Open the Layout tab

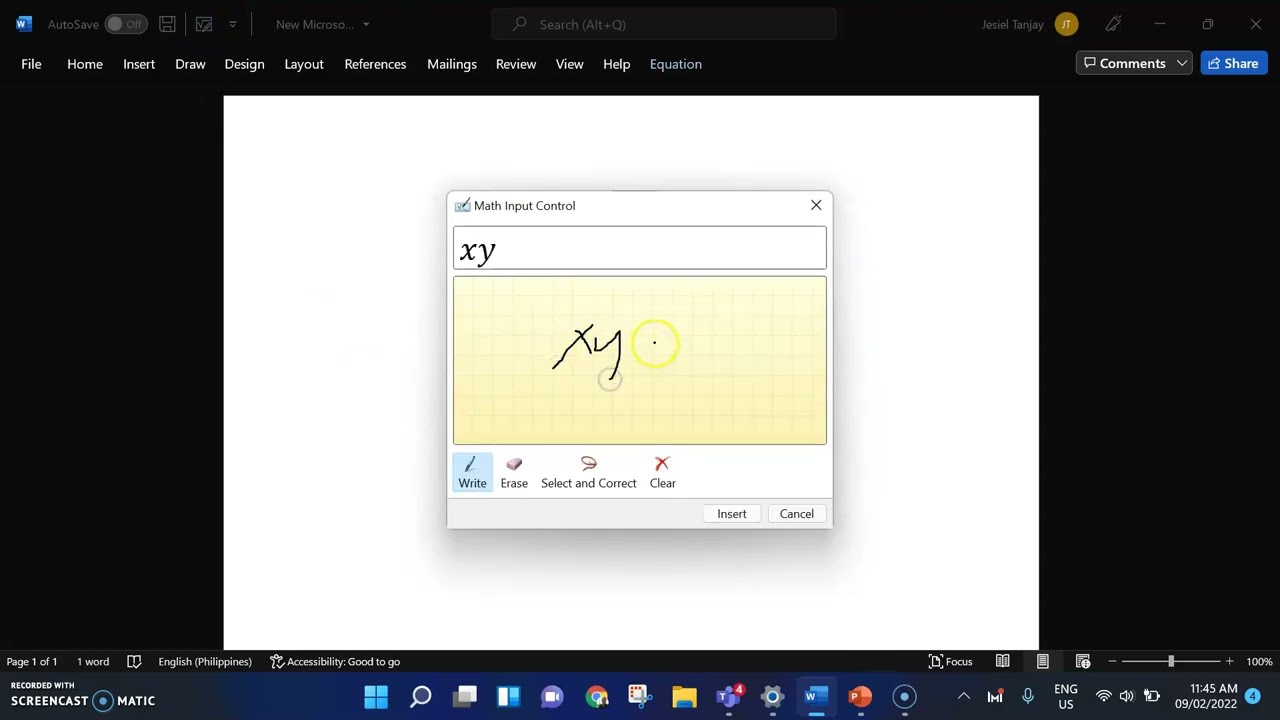pyautogui.click(x=304, y=64)
